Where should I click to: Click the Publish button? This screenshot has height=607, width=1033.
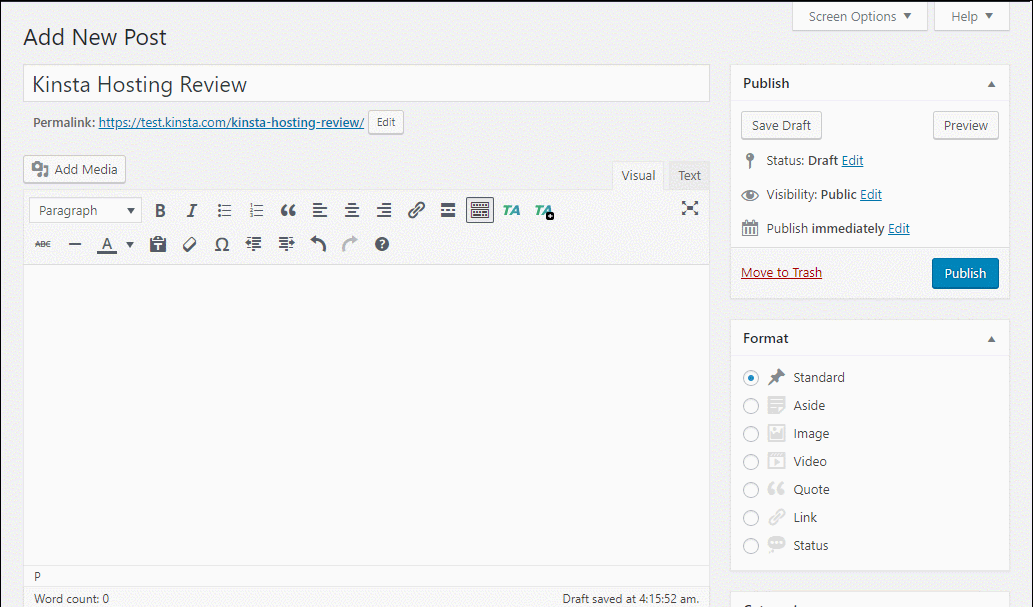click(964, 272)
